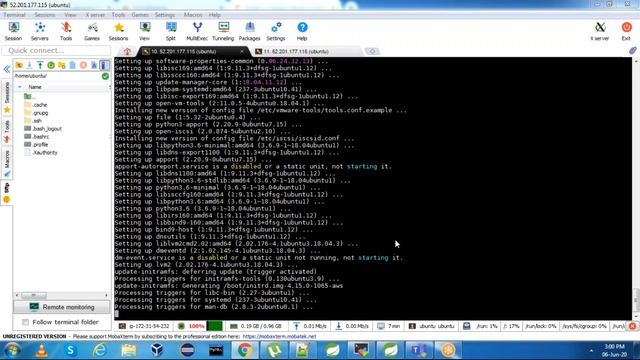Image resolution: width=640 pixels, height=360 pixels.
Task: Click the SFTP new file icon
Action: (73, 65)
